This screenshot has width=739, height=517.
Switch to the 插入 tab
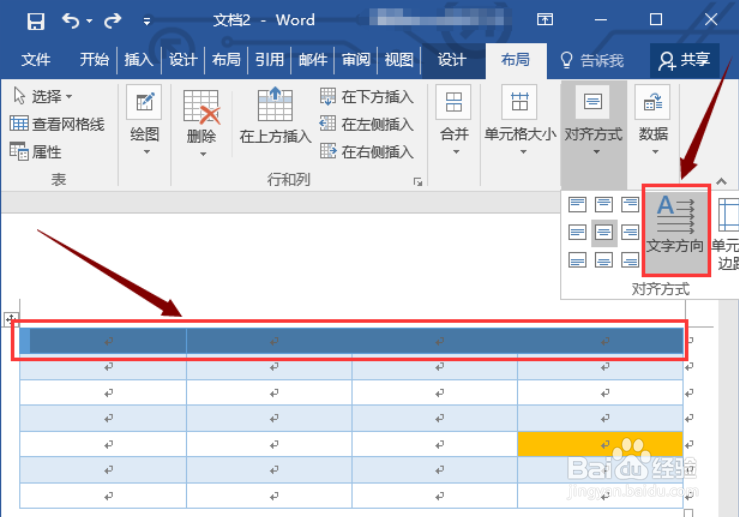[139, 60]
